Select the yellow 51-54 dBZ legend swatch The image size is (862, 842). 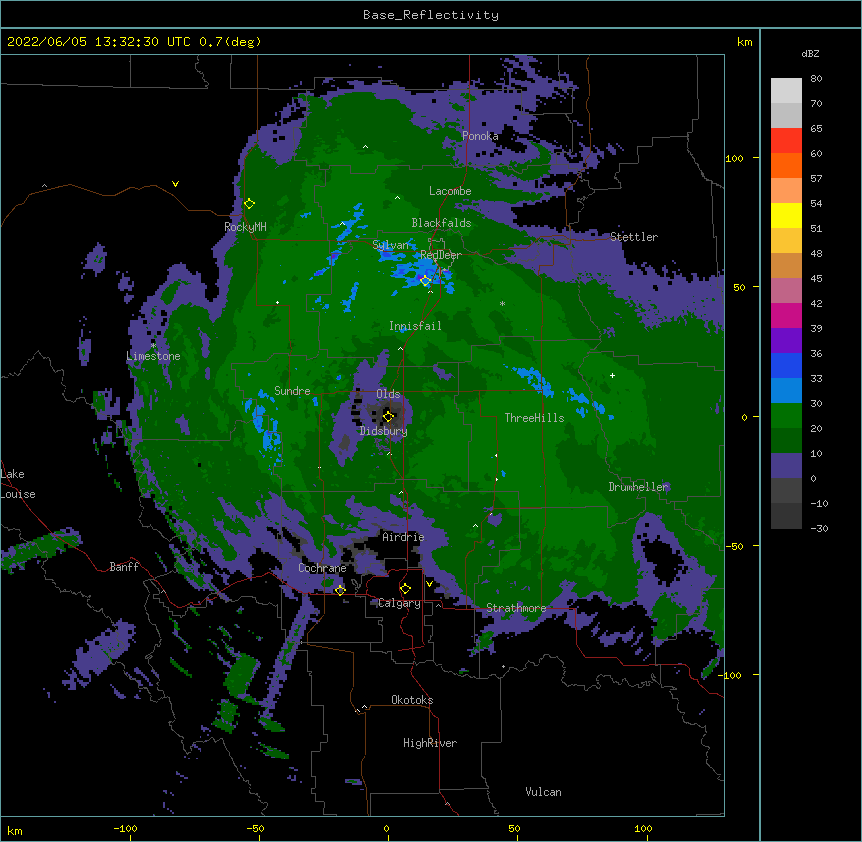pos(786,215)
